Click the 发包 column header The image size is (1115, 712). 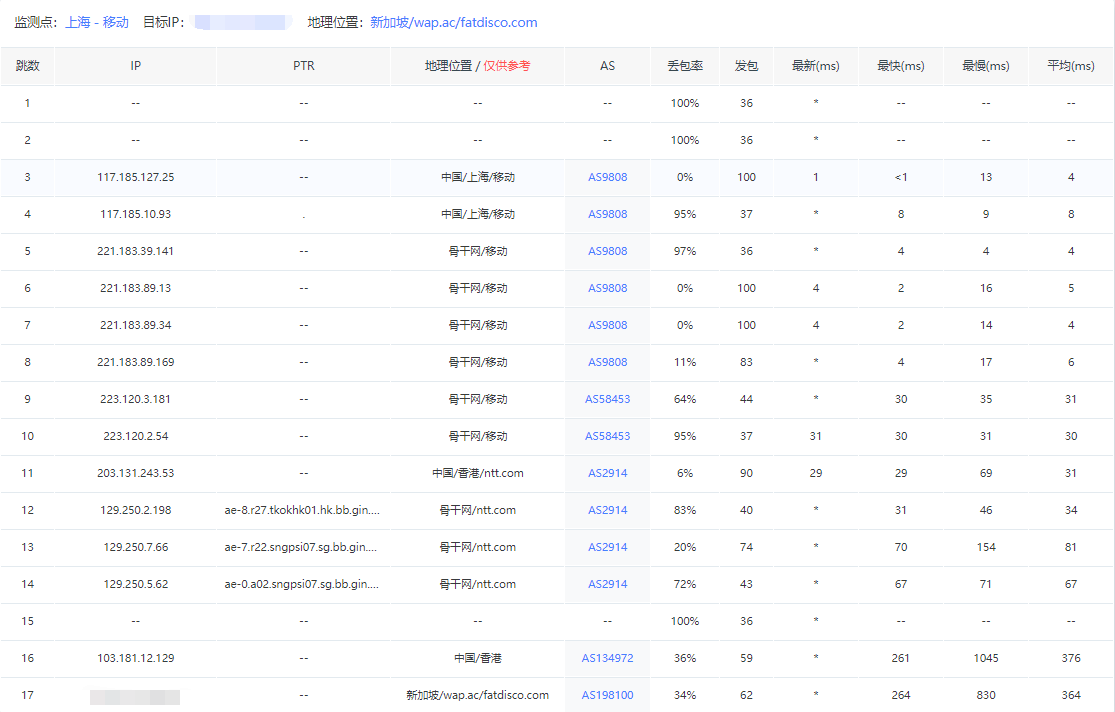click(746, 65)
